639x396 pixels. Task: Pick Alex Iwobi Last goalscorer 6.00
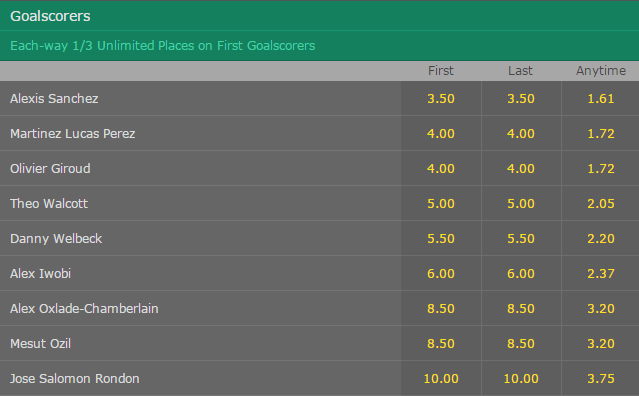(x=521, y=274)
